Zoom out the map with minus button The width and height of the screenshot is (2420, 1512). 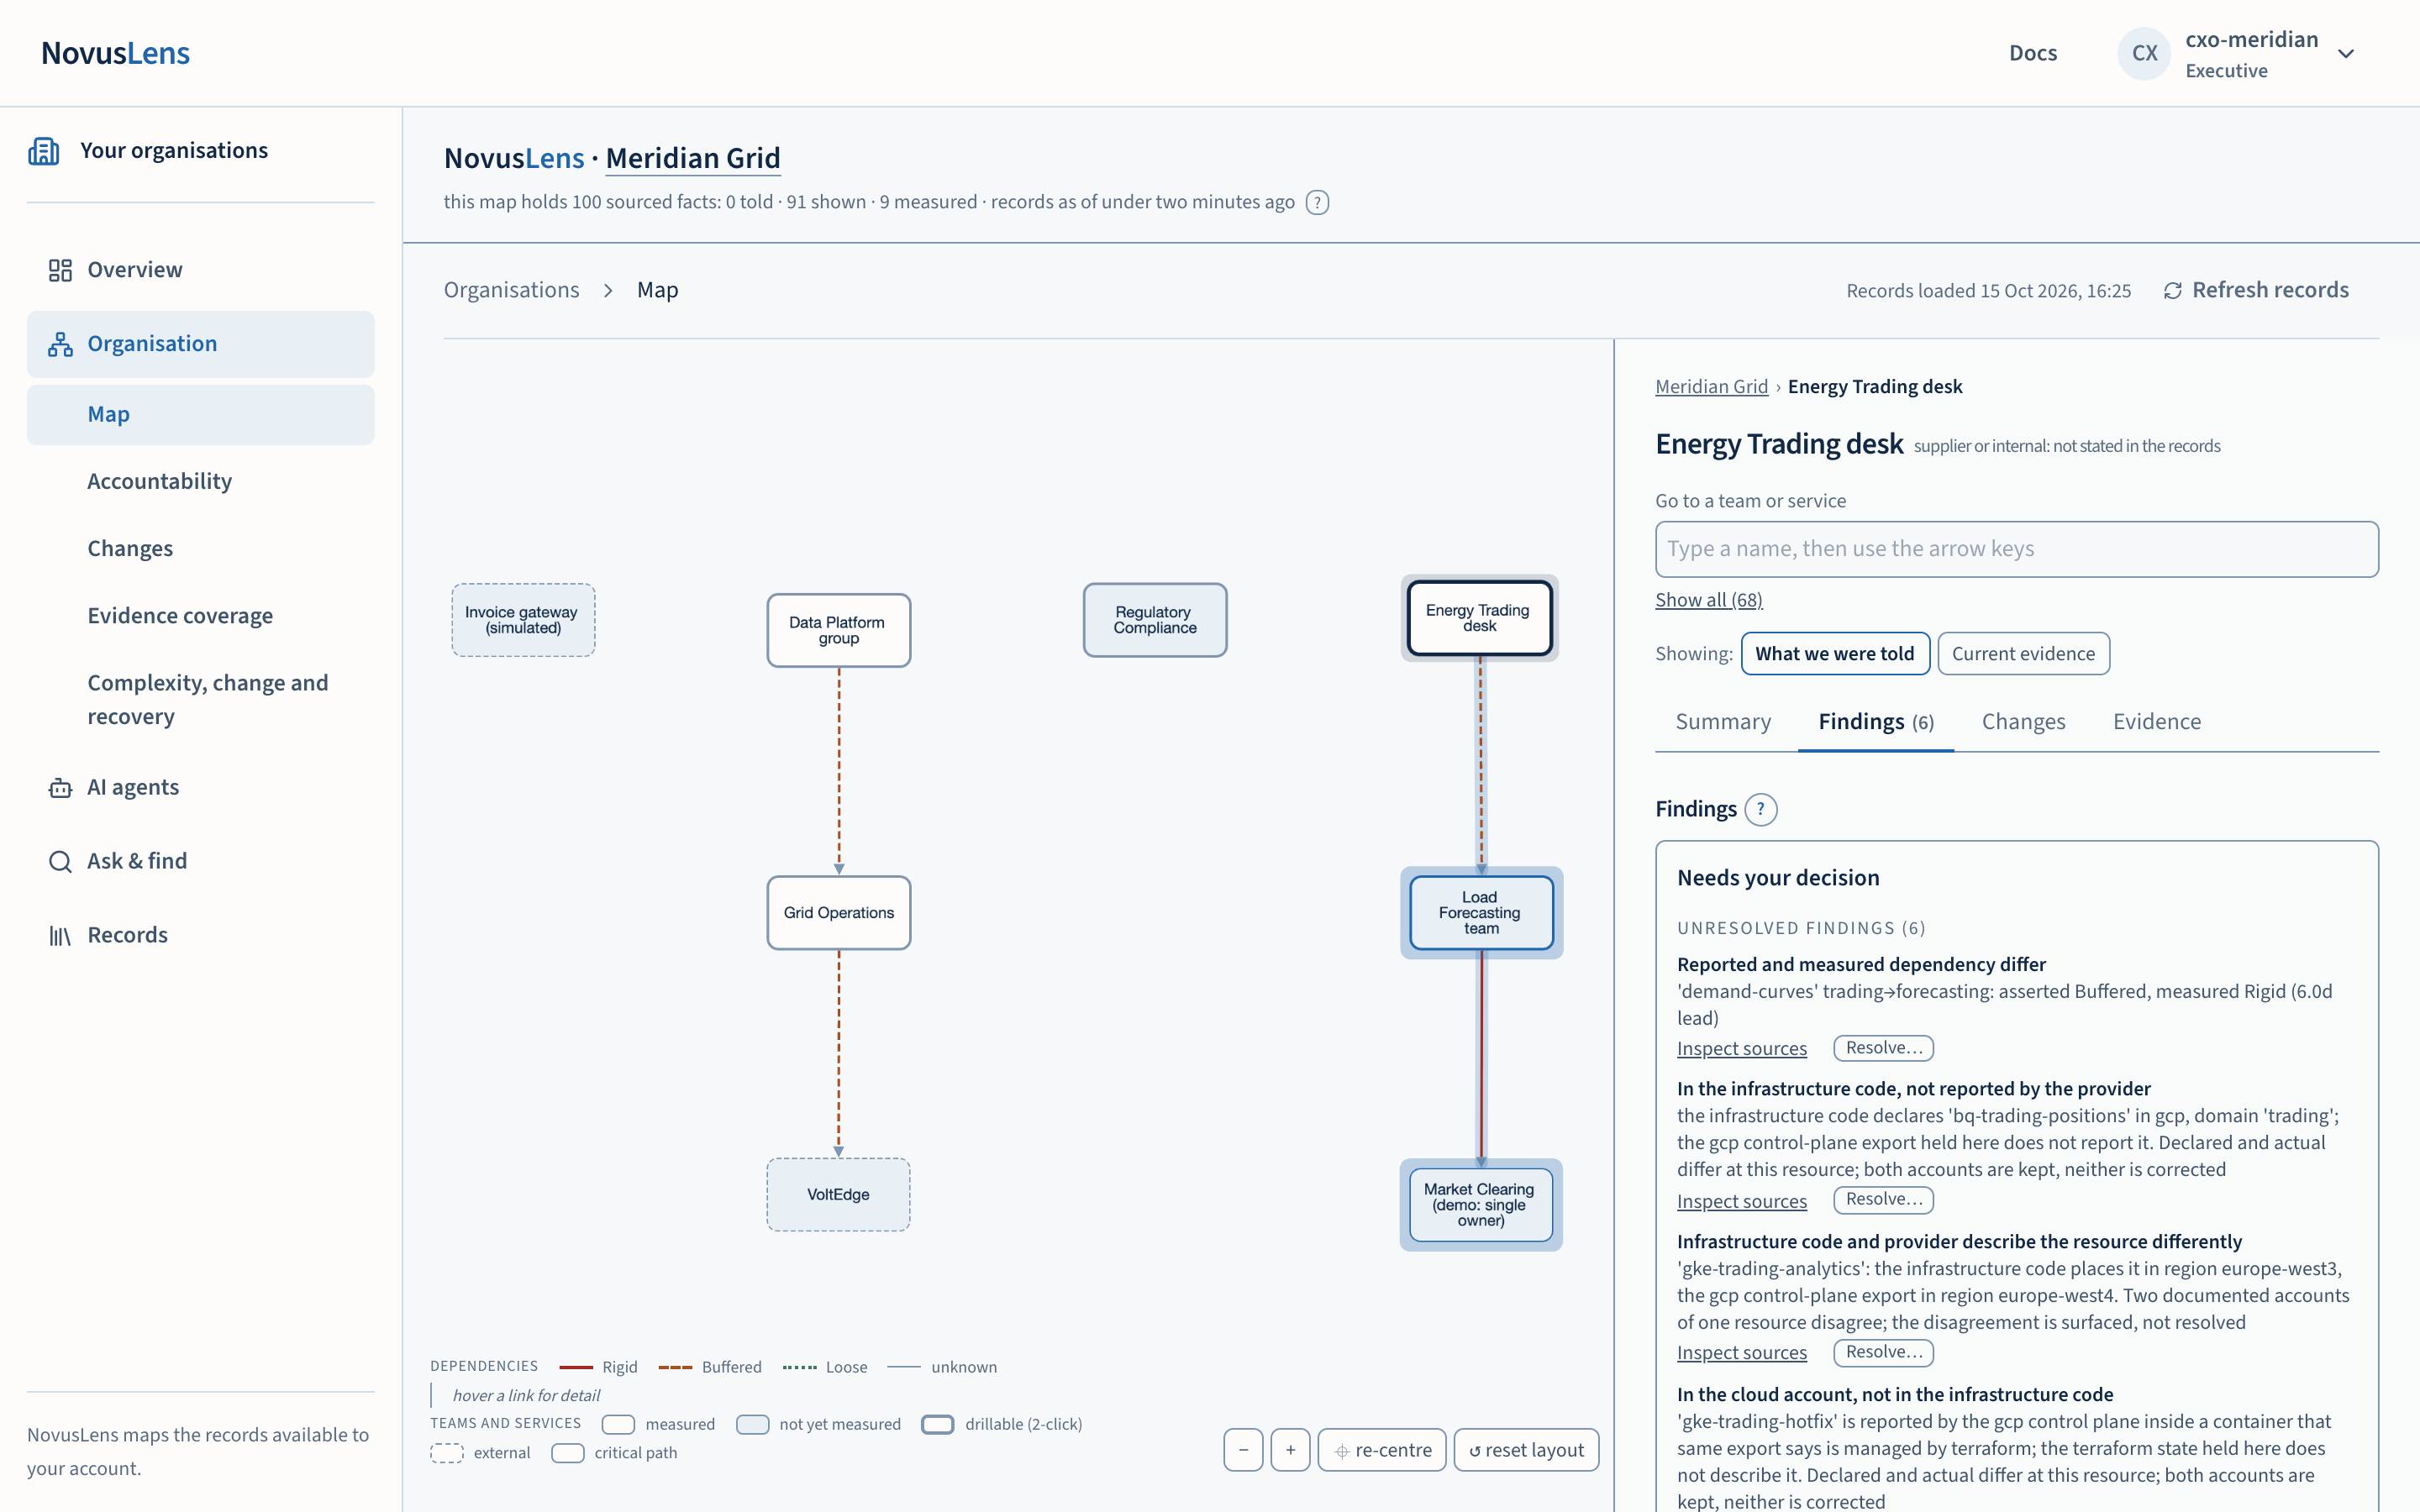pos(1243,1450)
